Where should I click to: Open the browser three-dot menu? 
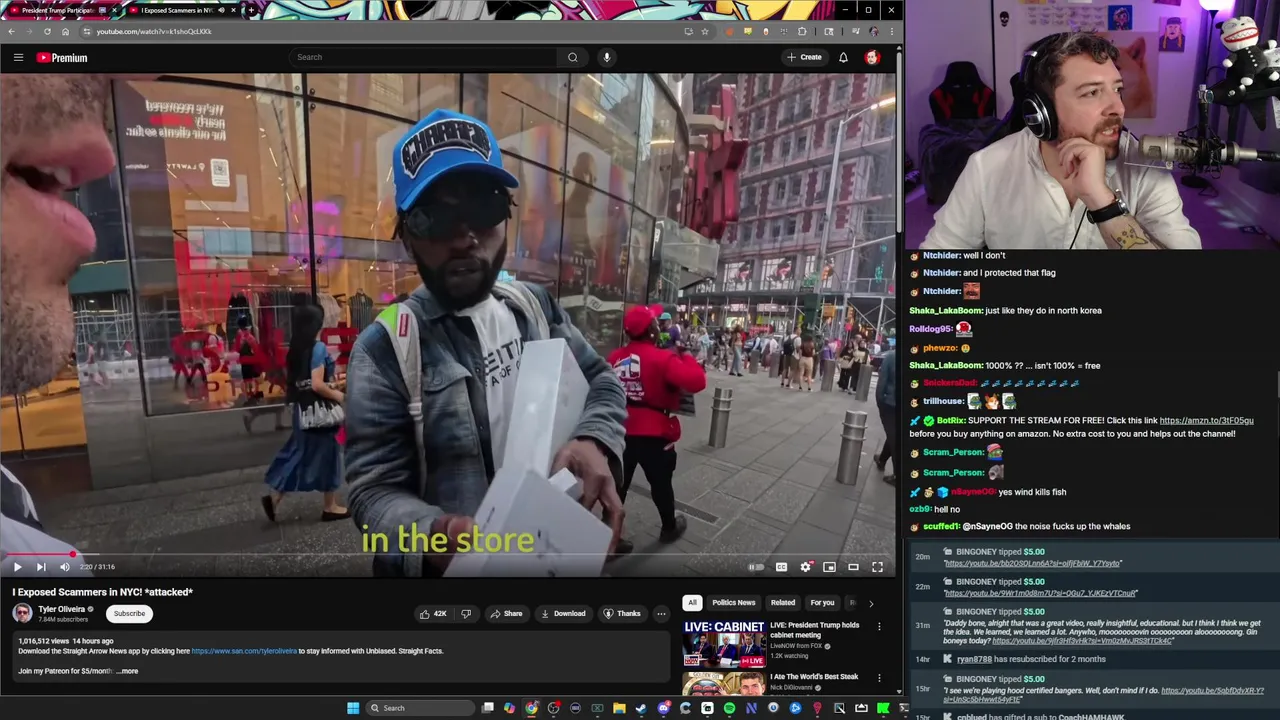click(891, 31)
